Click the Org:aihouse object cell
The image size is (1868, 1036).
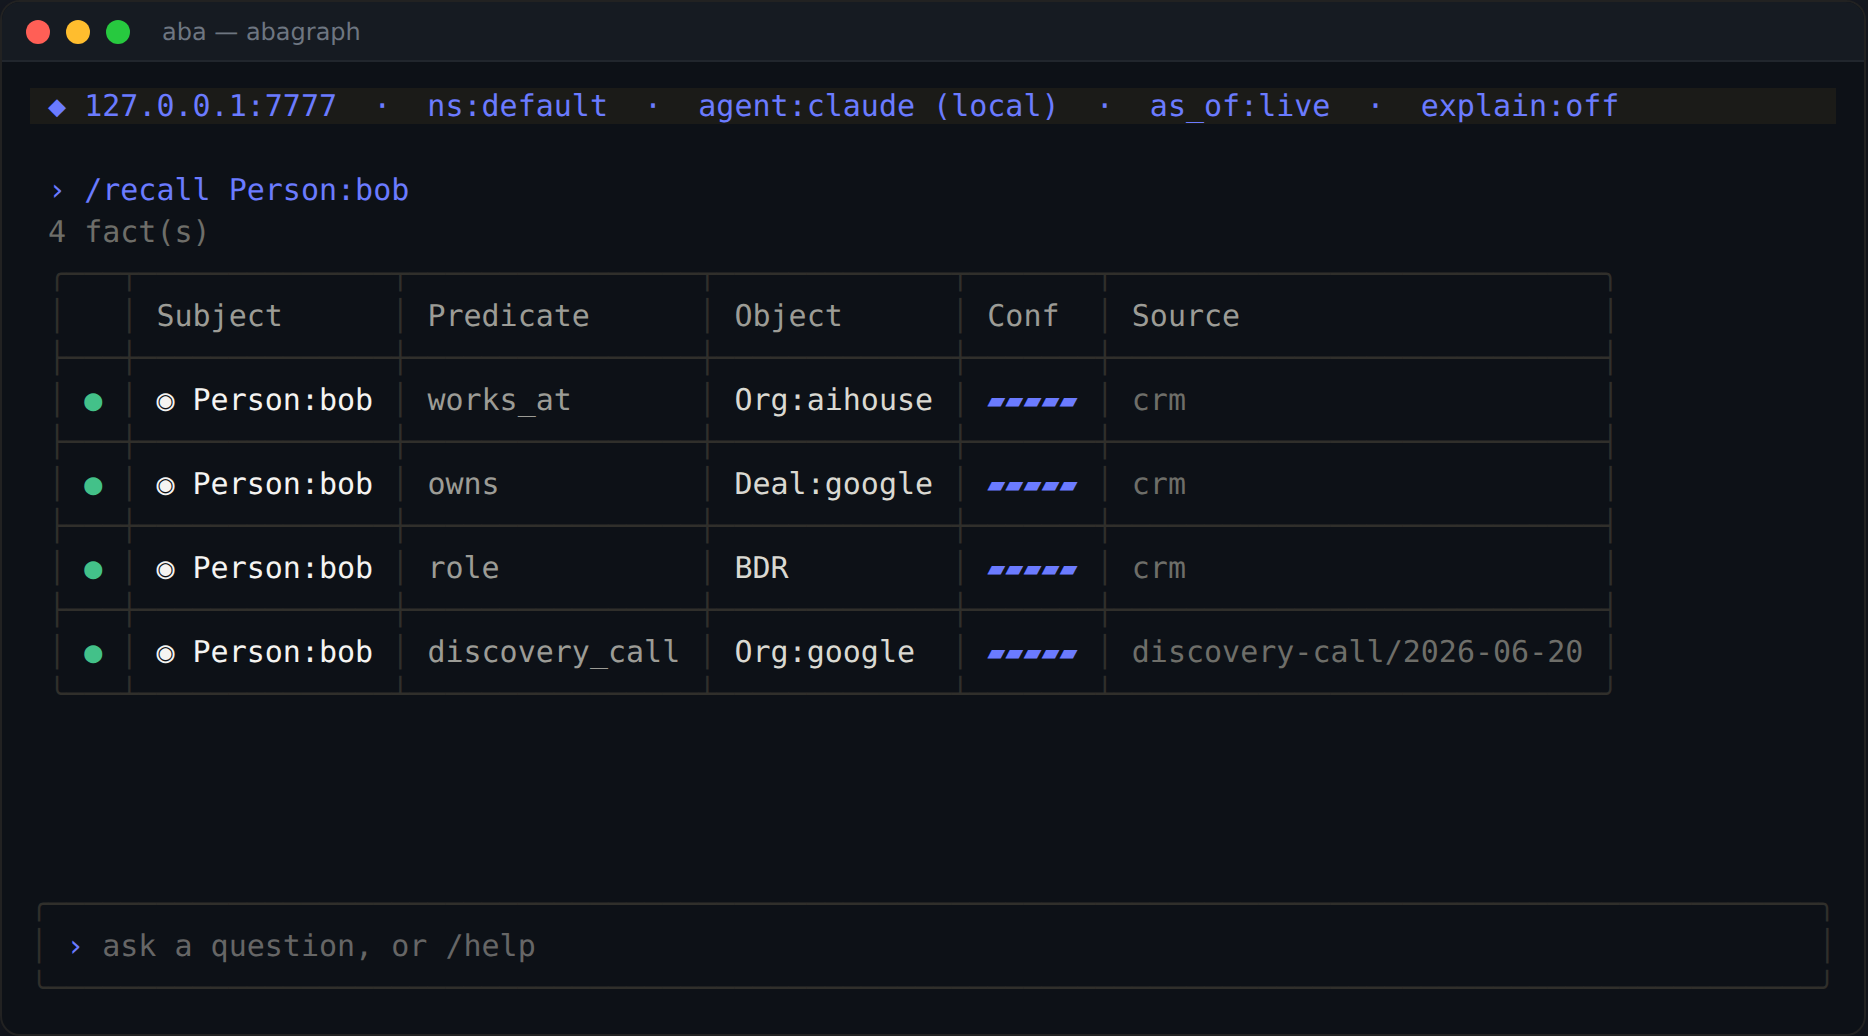[x=834, y=400]
